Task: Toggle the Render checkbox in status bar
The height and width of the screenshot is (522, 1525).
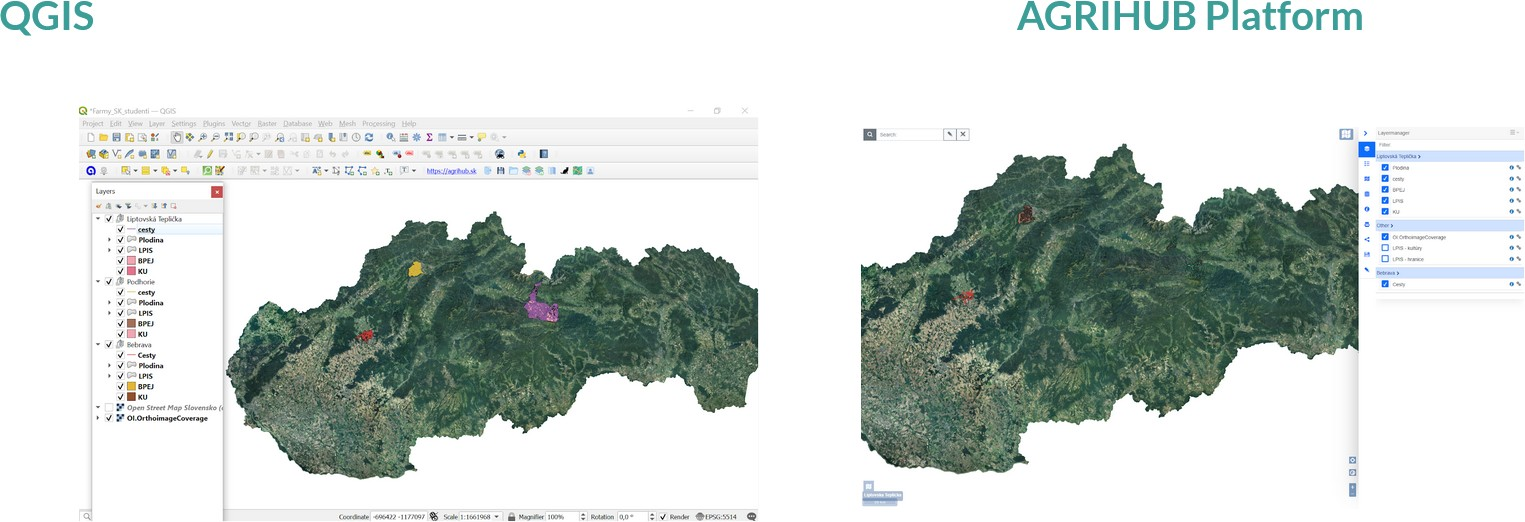Action: tap(663, 517)
